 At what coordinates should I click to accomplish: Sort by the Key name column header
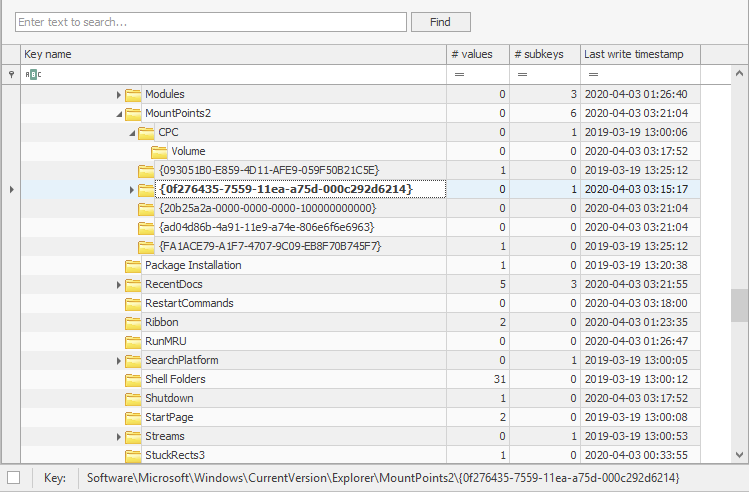point(230,54)
